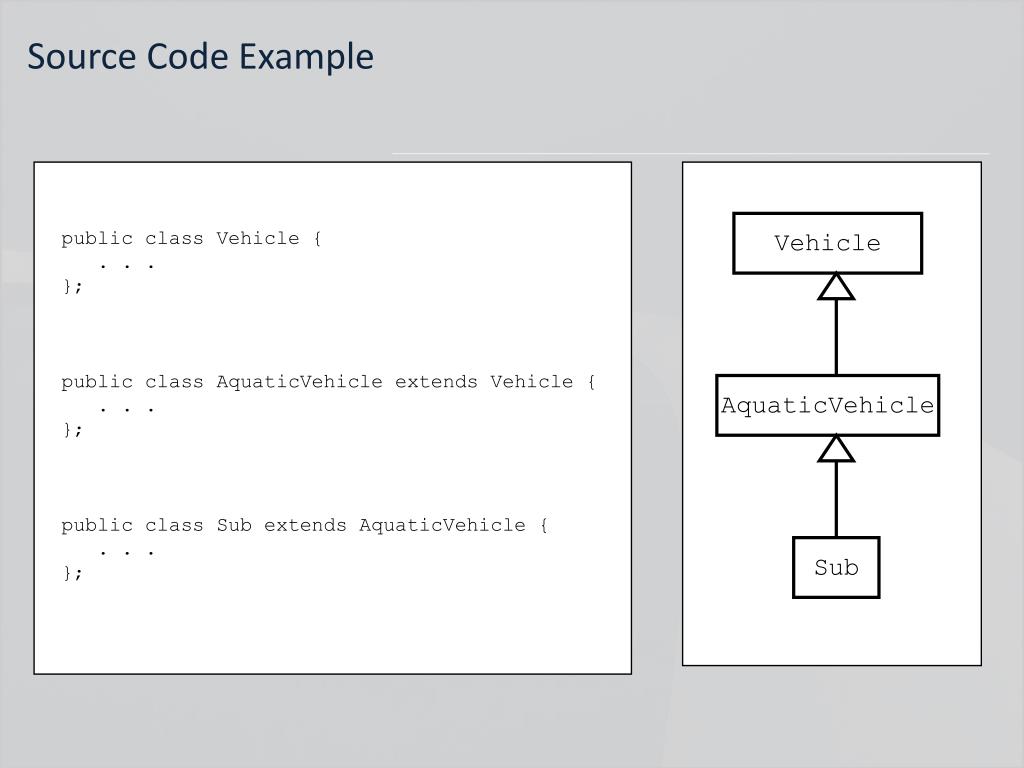This screenshot has width=1024, height=768.
Task: Click 'public class AquaticVehicle extends Vehicle {' line
Action: click(328, 381)
